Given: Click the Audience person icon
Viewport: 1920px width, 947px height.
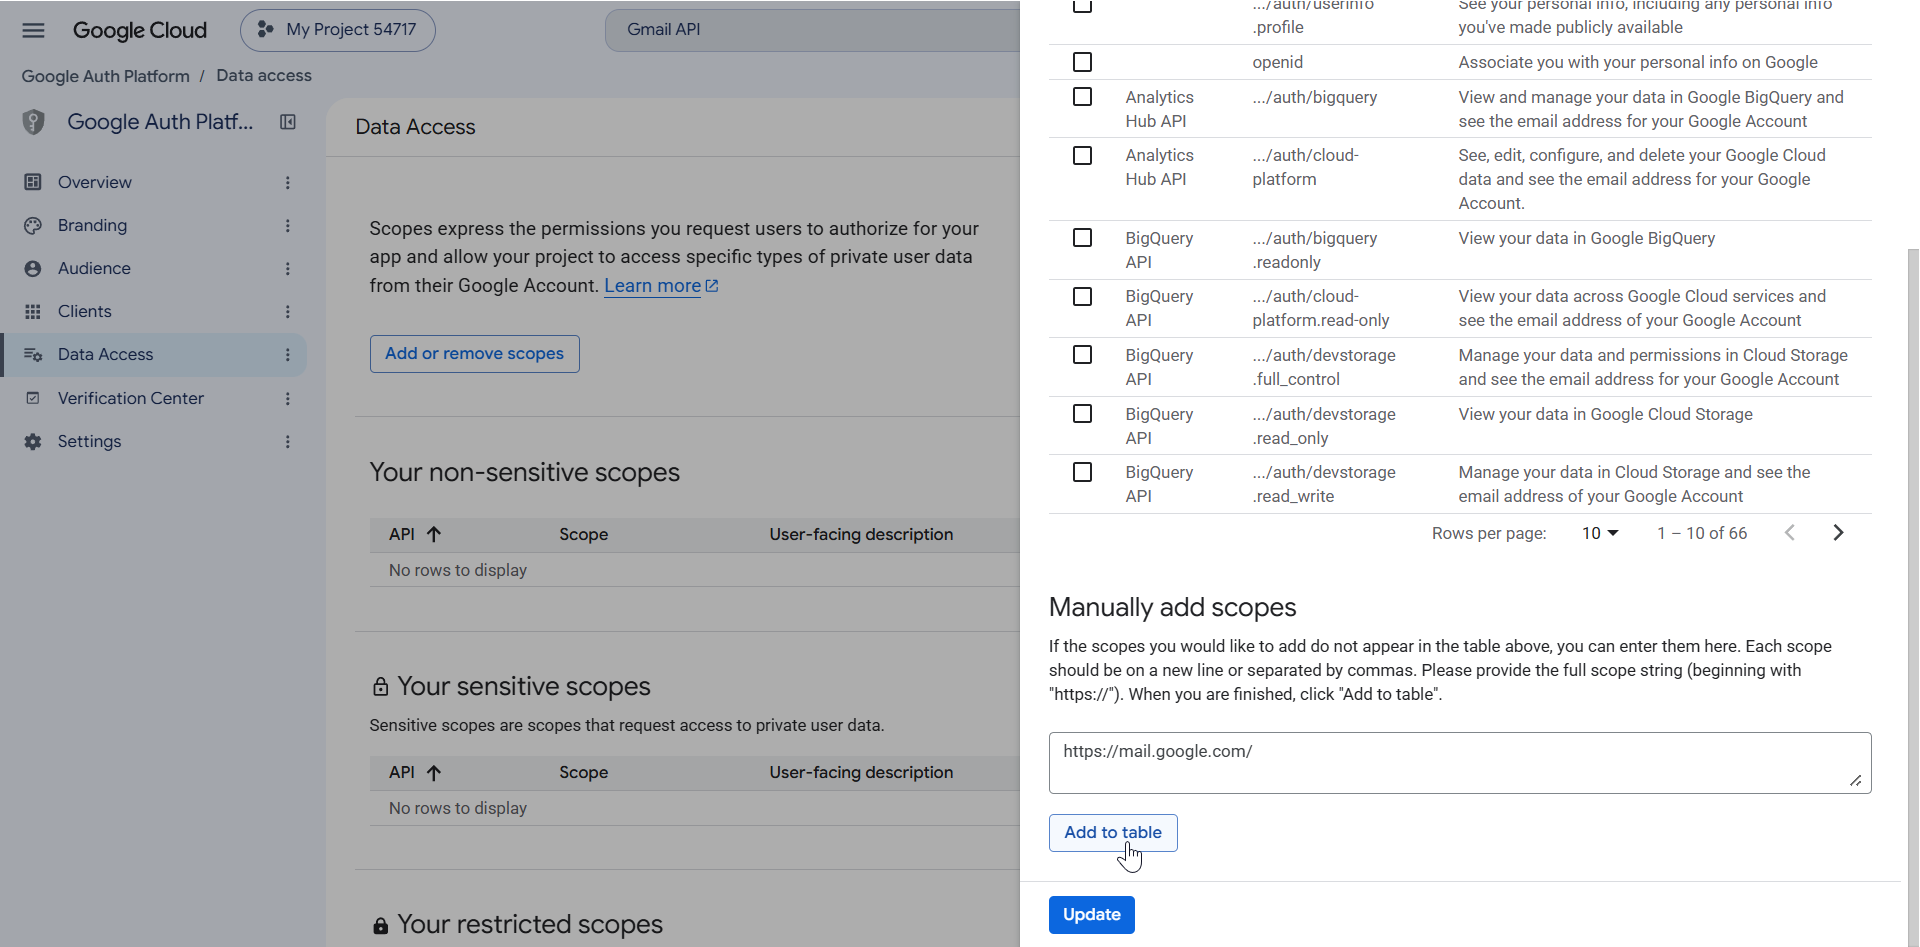Looking at the screenshot, I should (x=33, y=268).
